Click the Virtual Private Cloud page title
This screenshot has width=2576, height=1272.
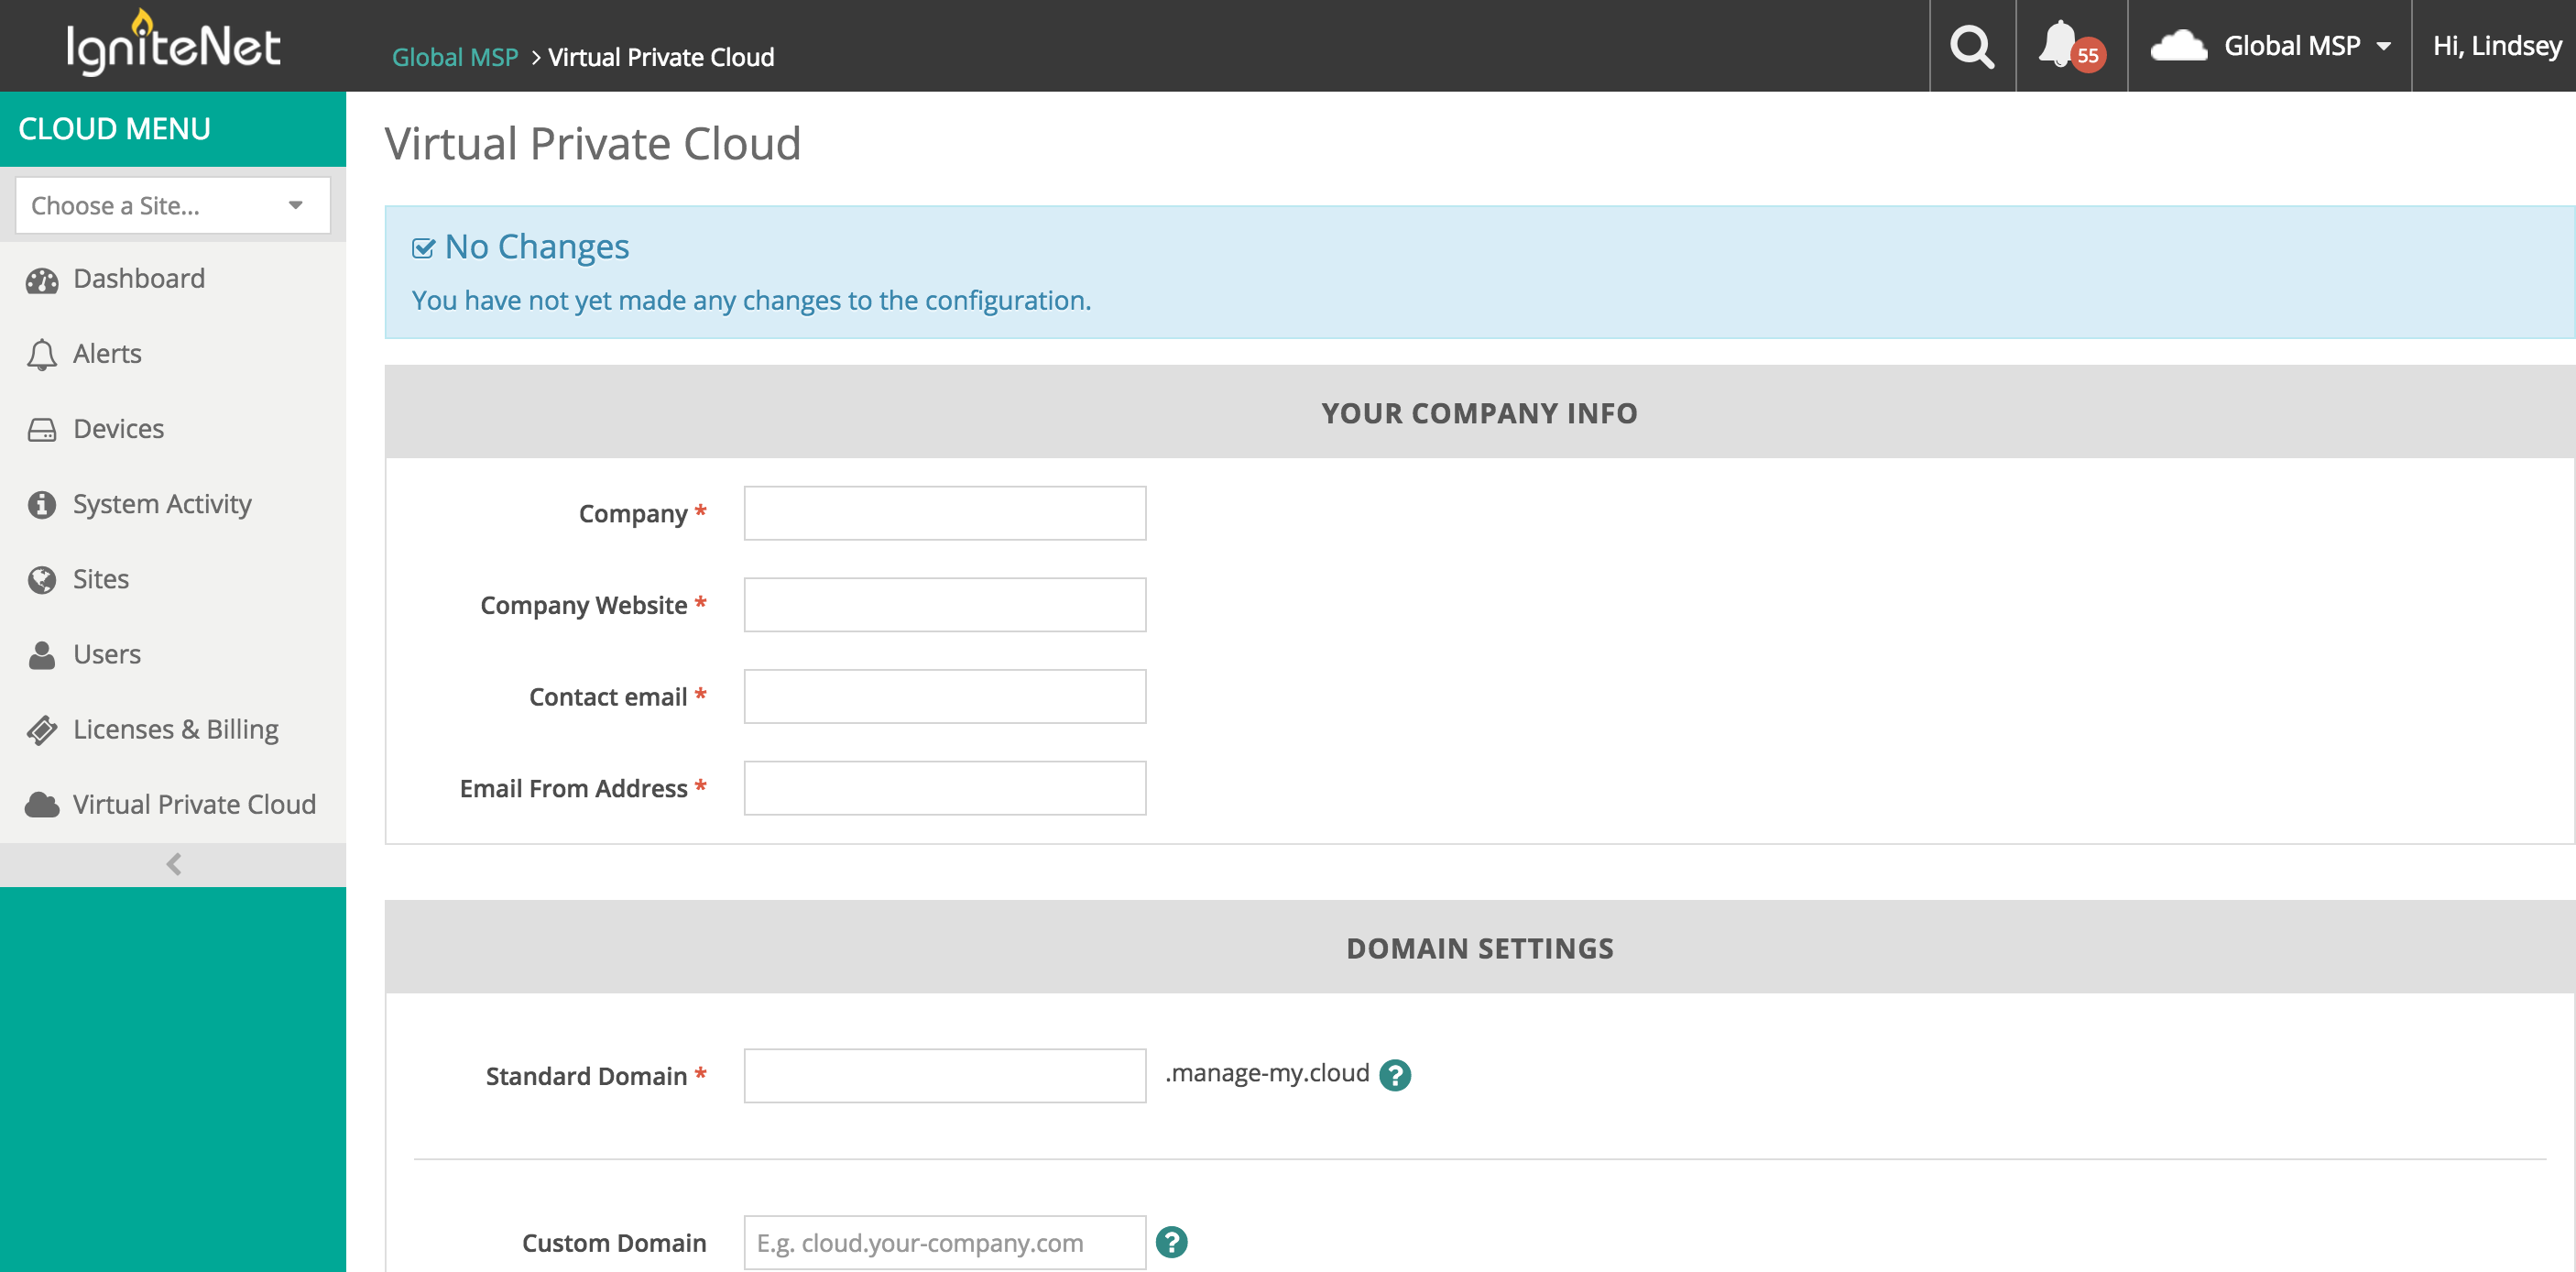pyautogui.click(x=593, y=144)
